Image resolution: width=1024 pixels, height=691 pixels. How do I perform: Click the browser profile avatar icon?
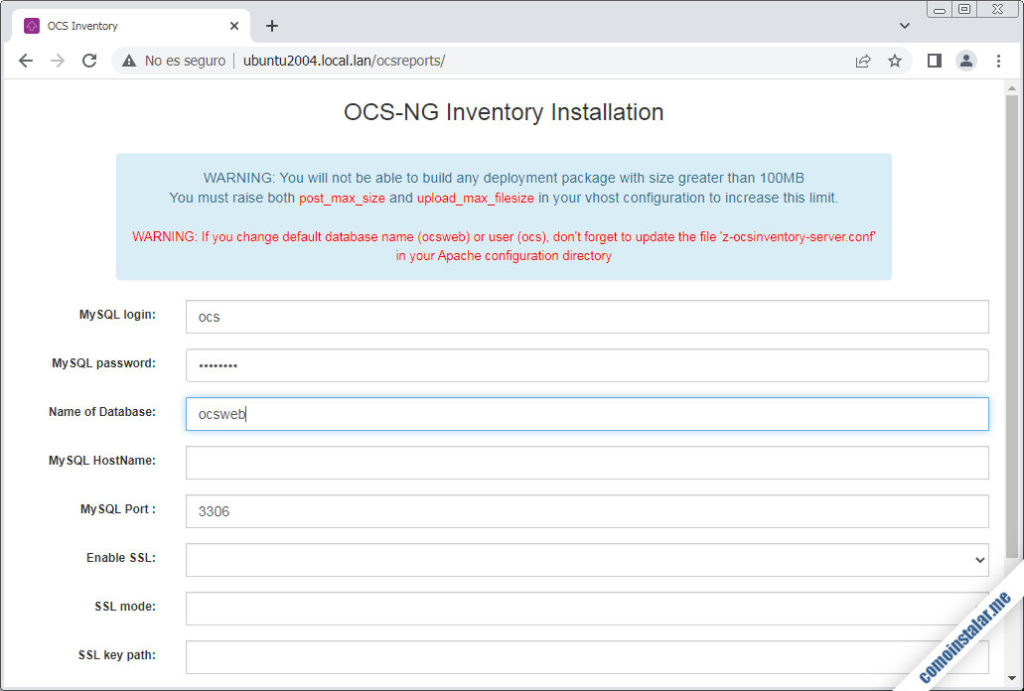[x=966, y=60]
